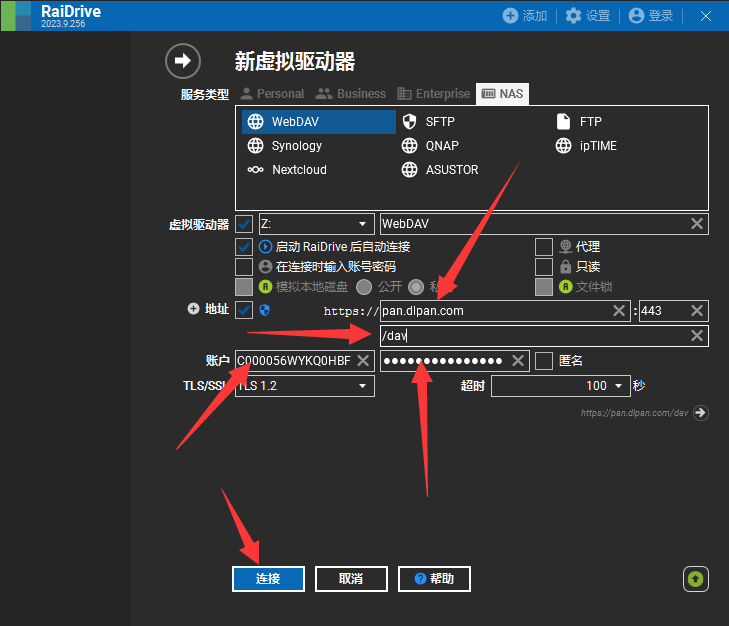The image size is (729, 626).
Task: Enable 在连接时输入账号密码 checkbox
Action: [x=244, y=266]
